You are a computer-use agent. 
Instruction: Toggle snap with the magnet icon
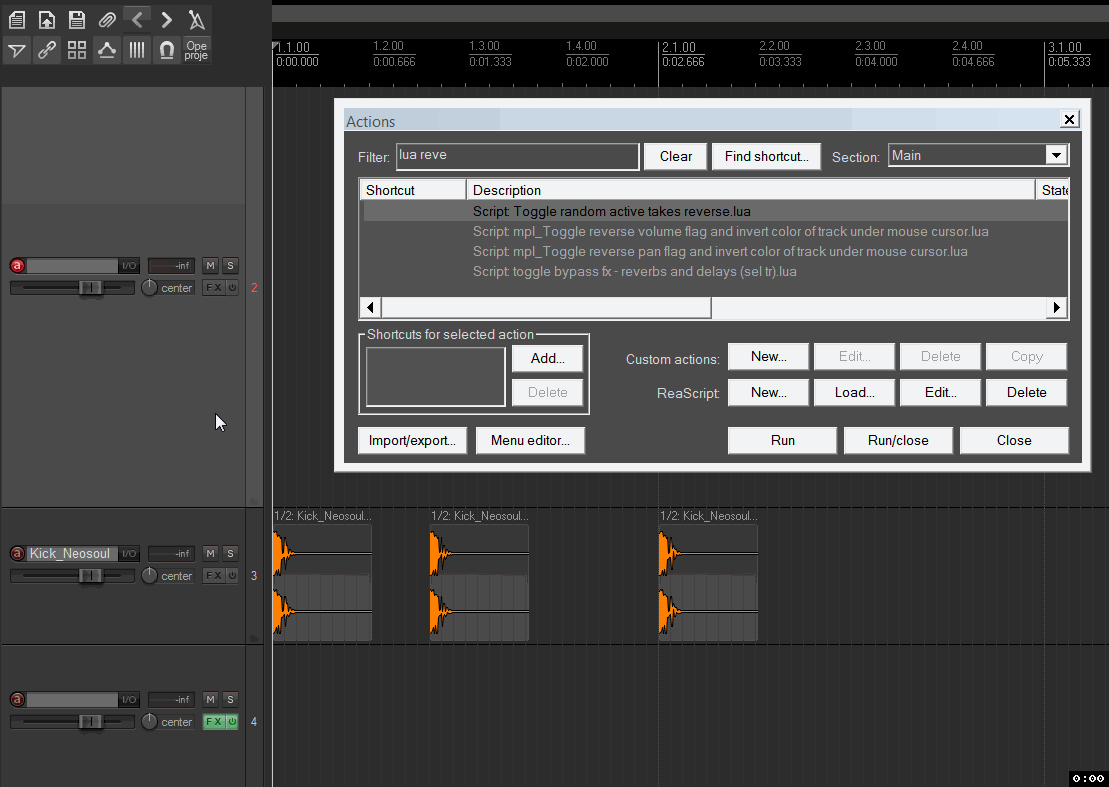point(167,51)
